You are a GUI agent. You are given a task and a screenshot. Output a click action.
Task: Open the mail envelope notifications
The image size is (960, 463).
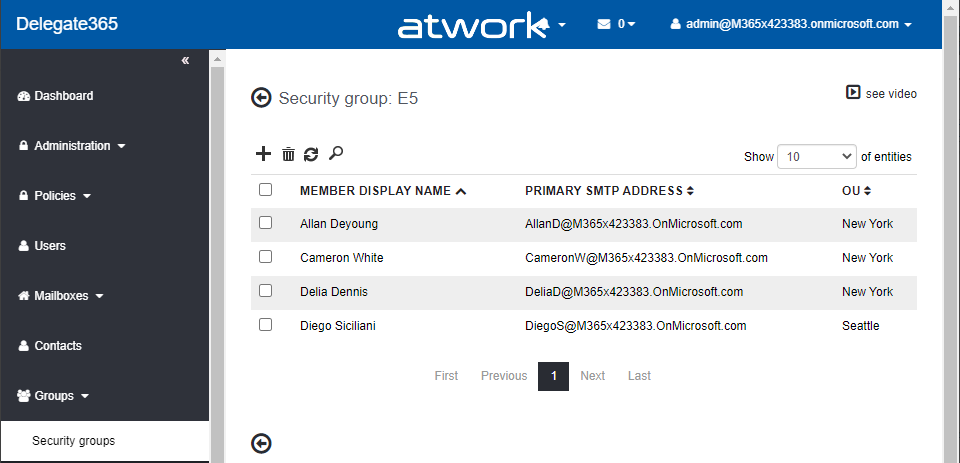(616, 24)
